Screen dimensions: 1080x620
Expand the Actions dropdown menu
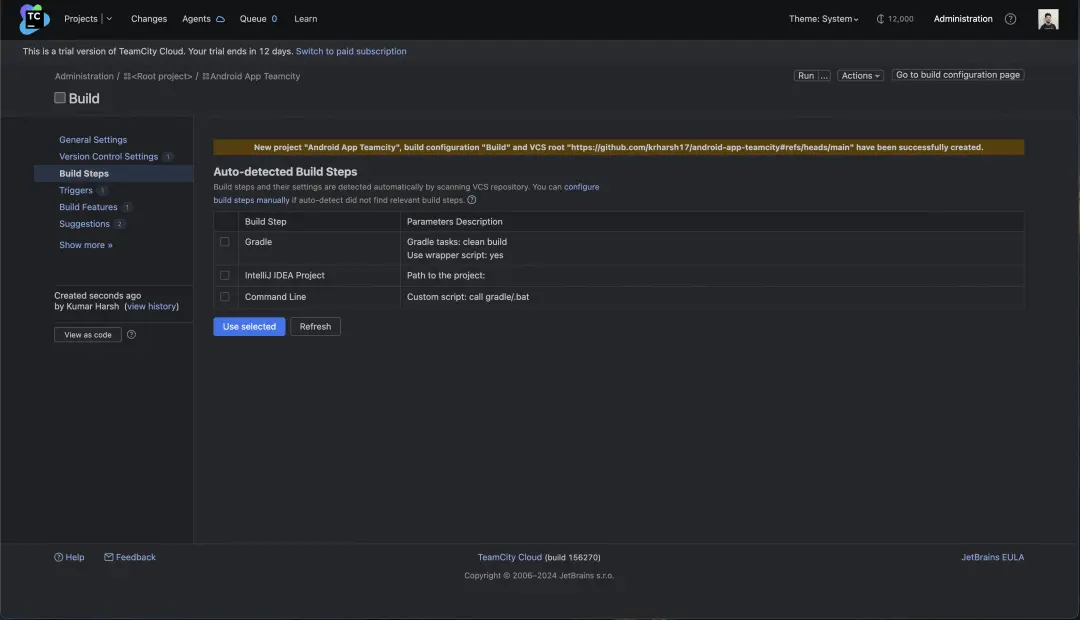pos(860,76)
